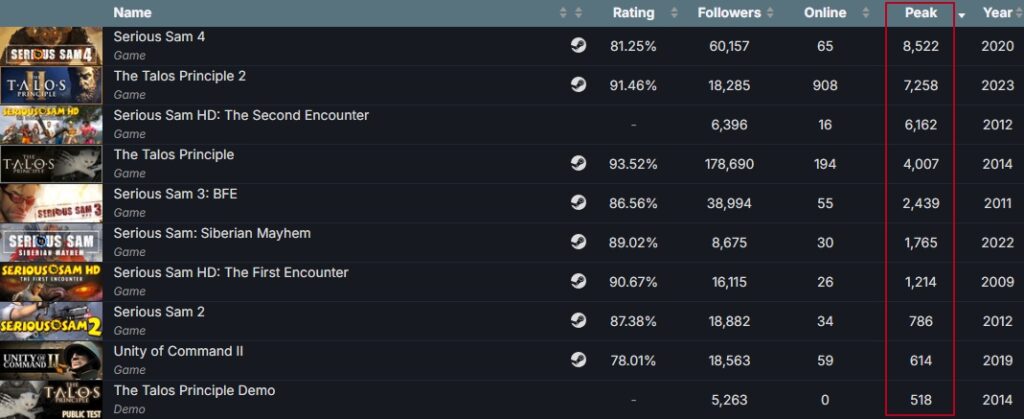
Task: Click the Steam icon for Serious Sam 4
Action: pyautogui.click(x=578, y=46)
